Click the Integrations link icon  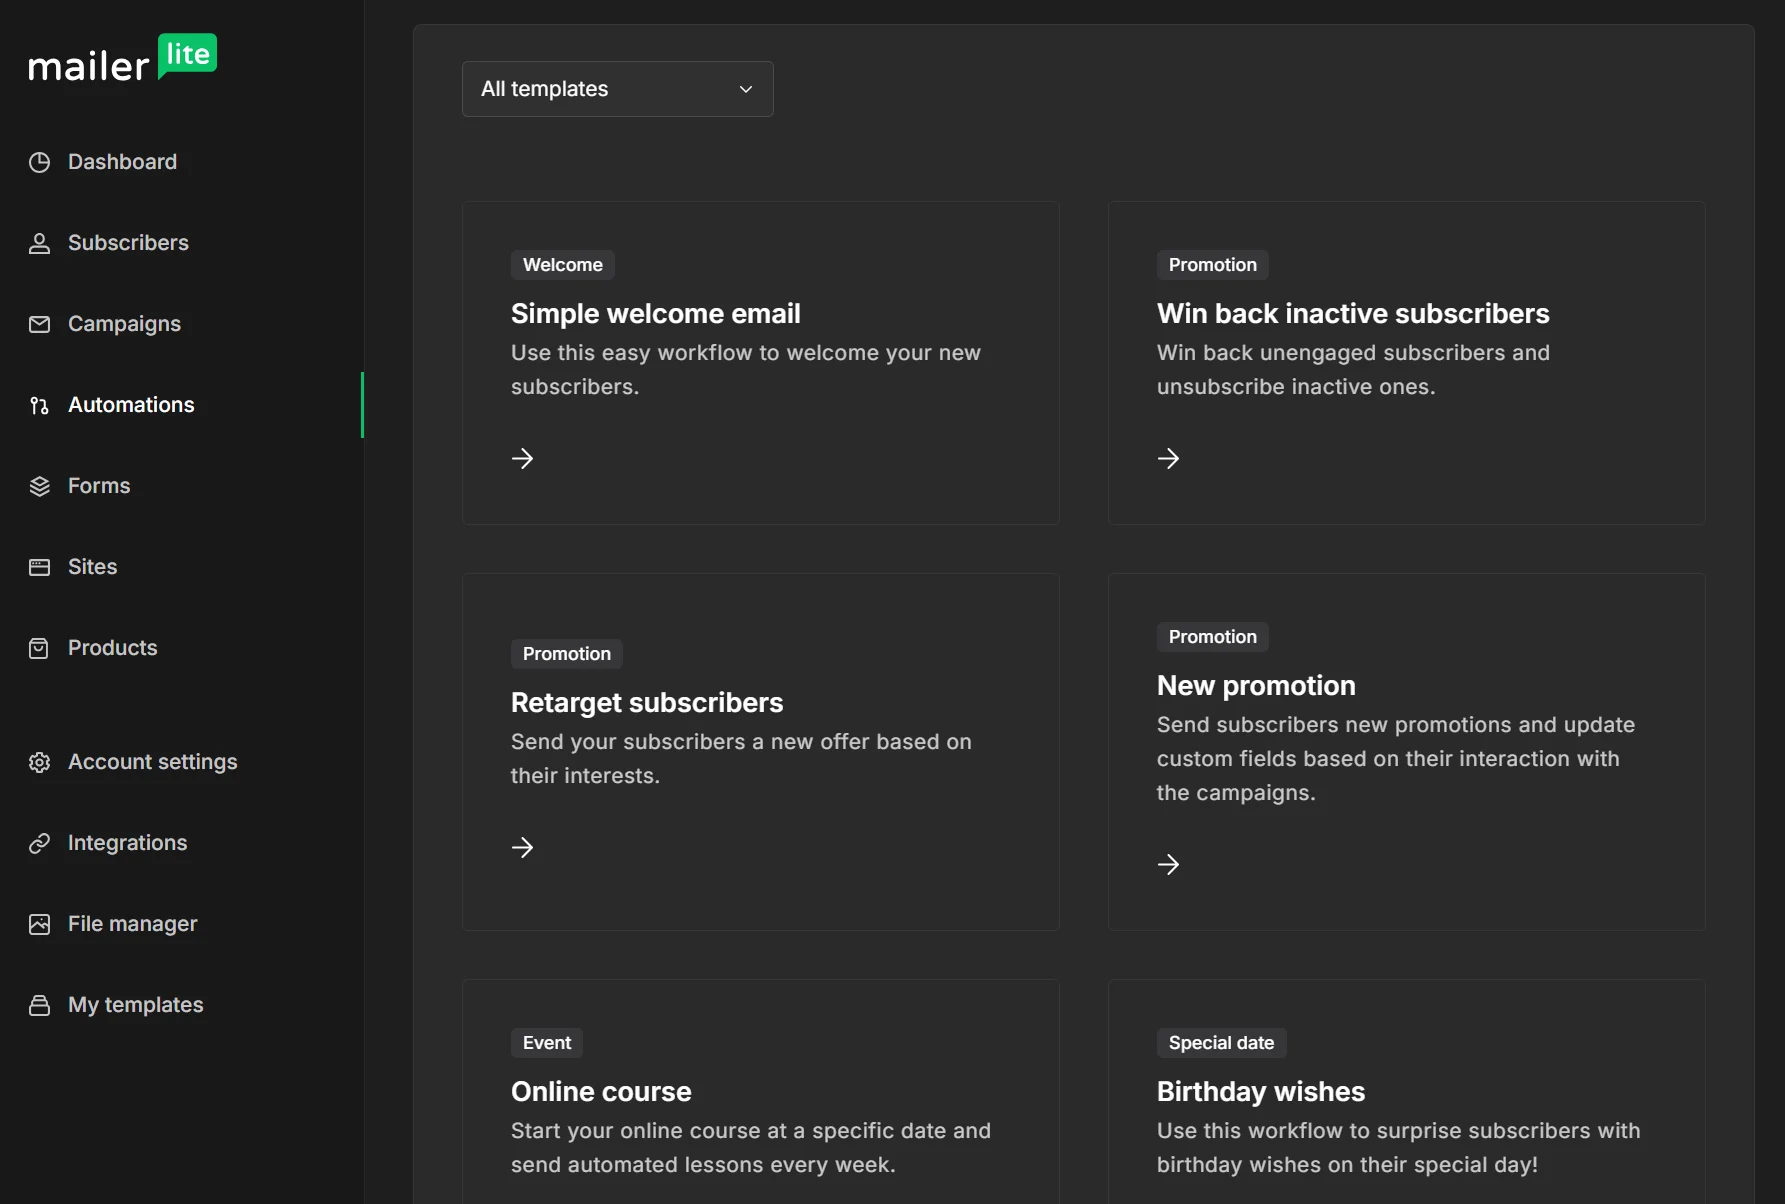pos(39,843)
